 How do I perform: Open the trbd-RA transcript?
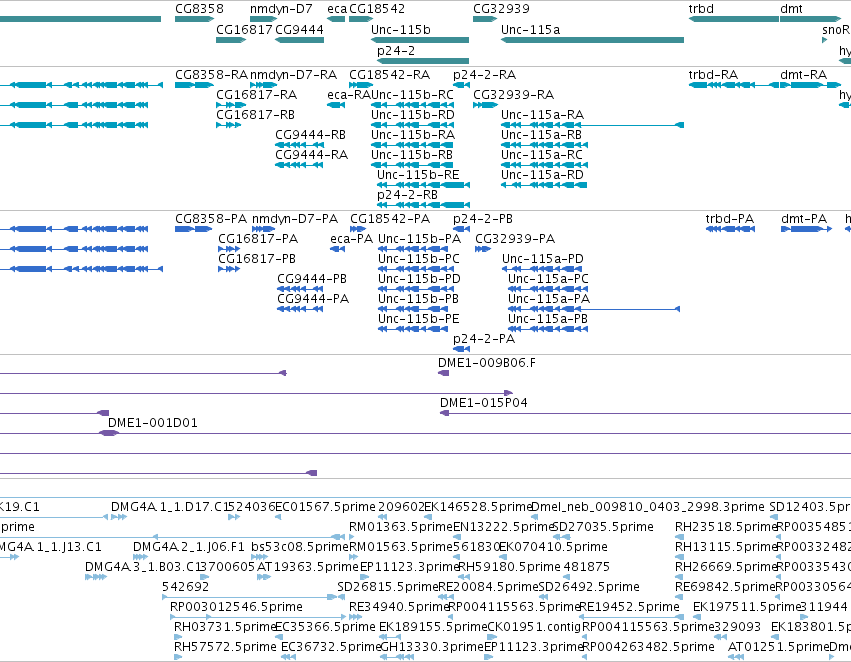[734, 85]
